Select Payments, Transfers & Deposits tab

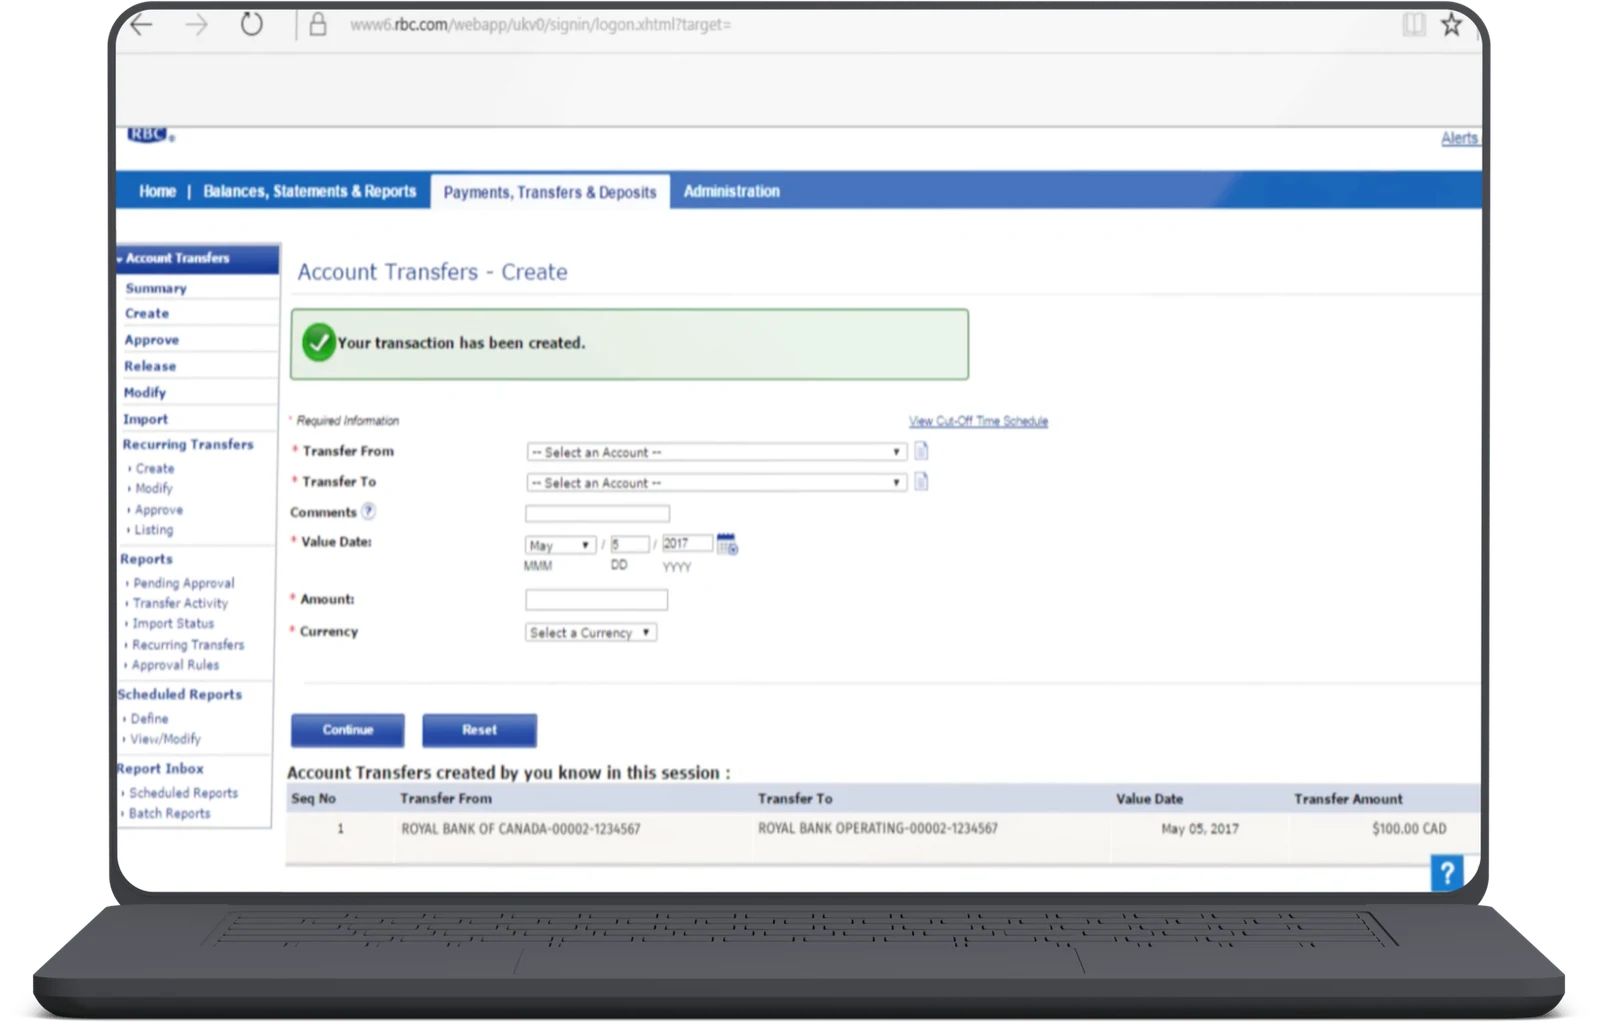click(550, 192)
